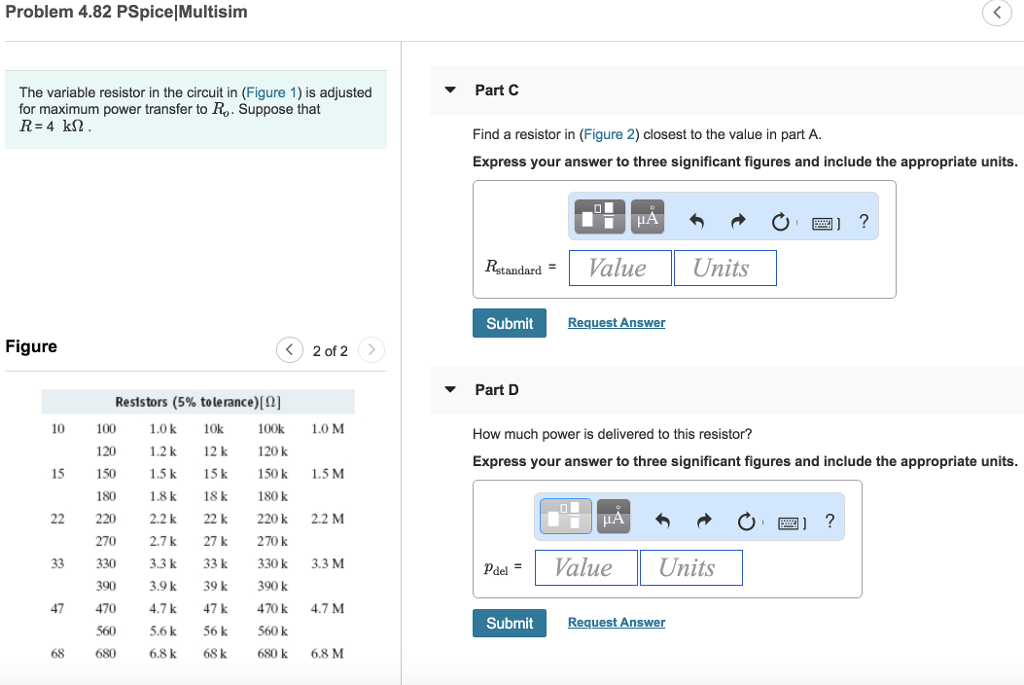
Task: Click the R standard Value input field
Action: coord(620,268)
